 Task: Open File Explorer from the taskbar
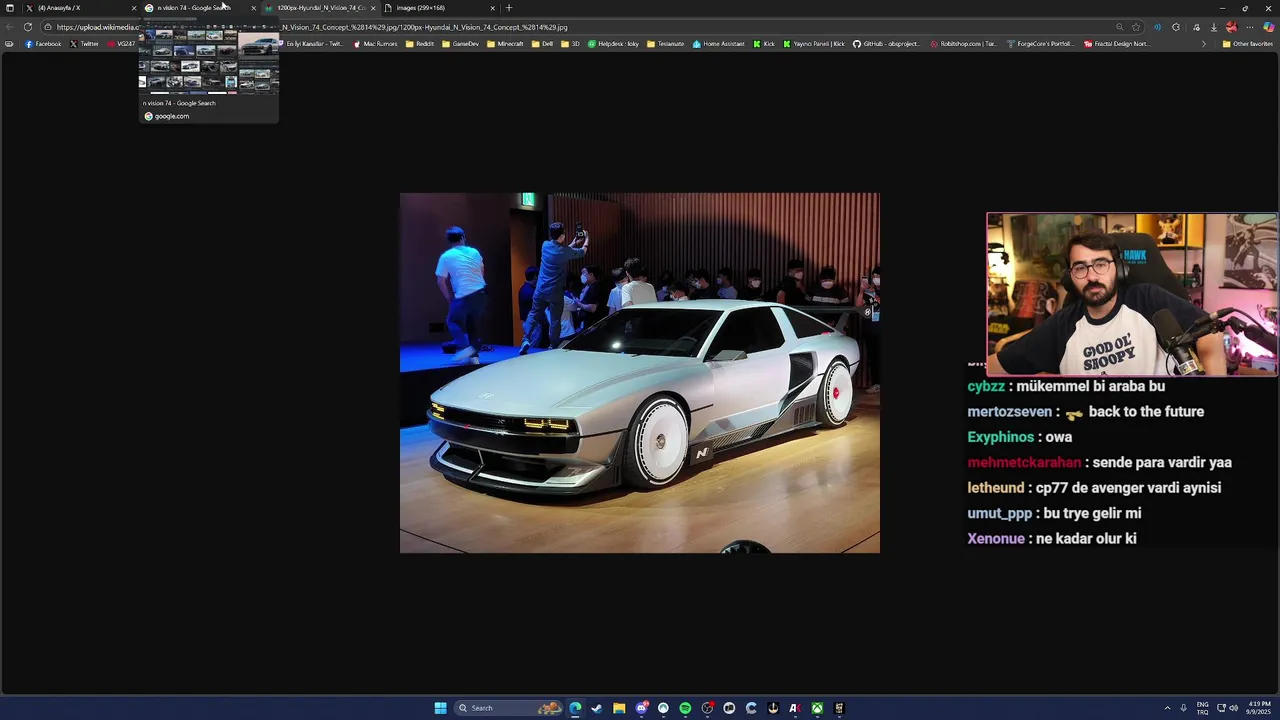[x=619, y=708]
